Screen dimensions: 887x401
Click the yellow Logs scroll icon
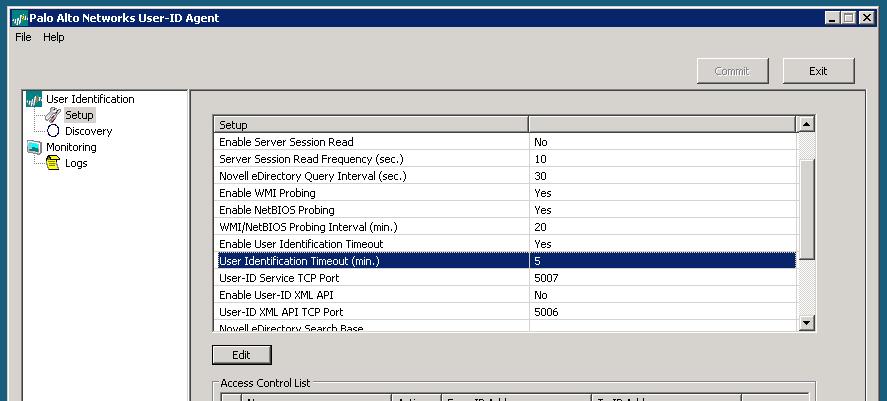point(53,163)
